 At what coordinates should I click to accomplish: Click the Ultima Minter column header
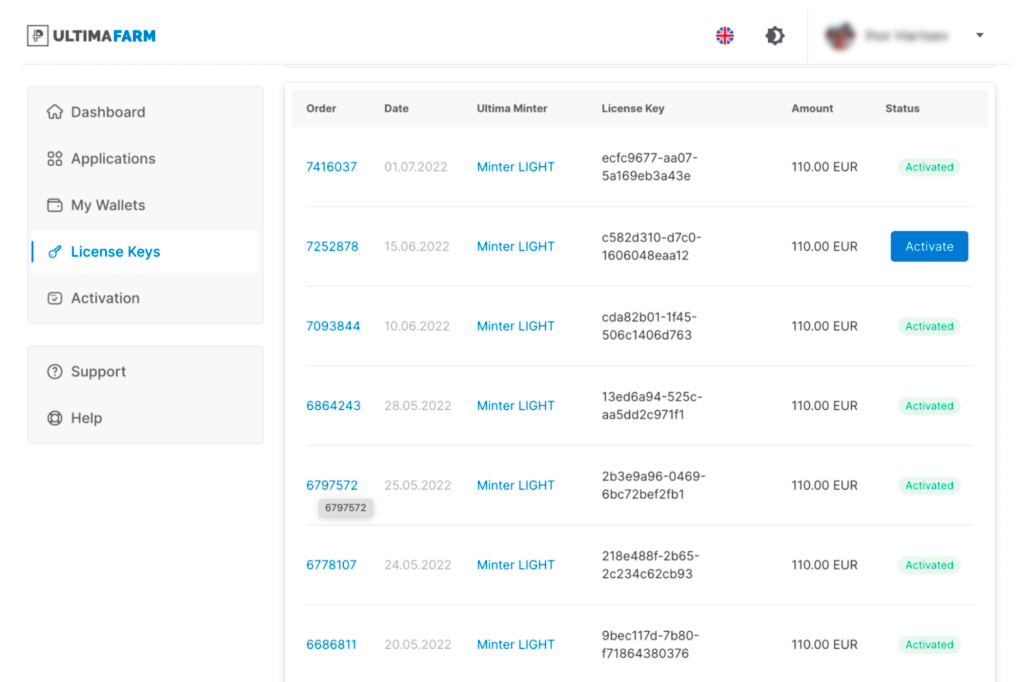[512, 108]
